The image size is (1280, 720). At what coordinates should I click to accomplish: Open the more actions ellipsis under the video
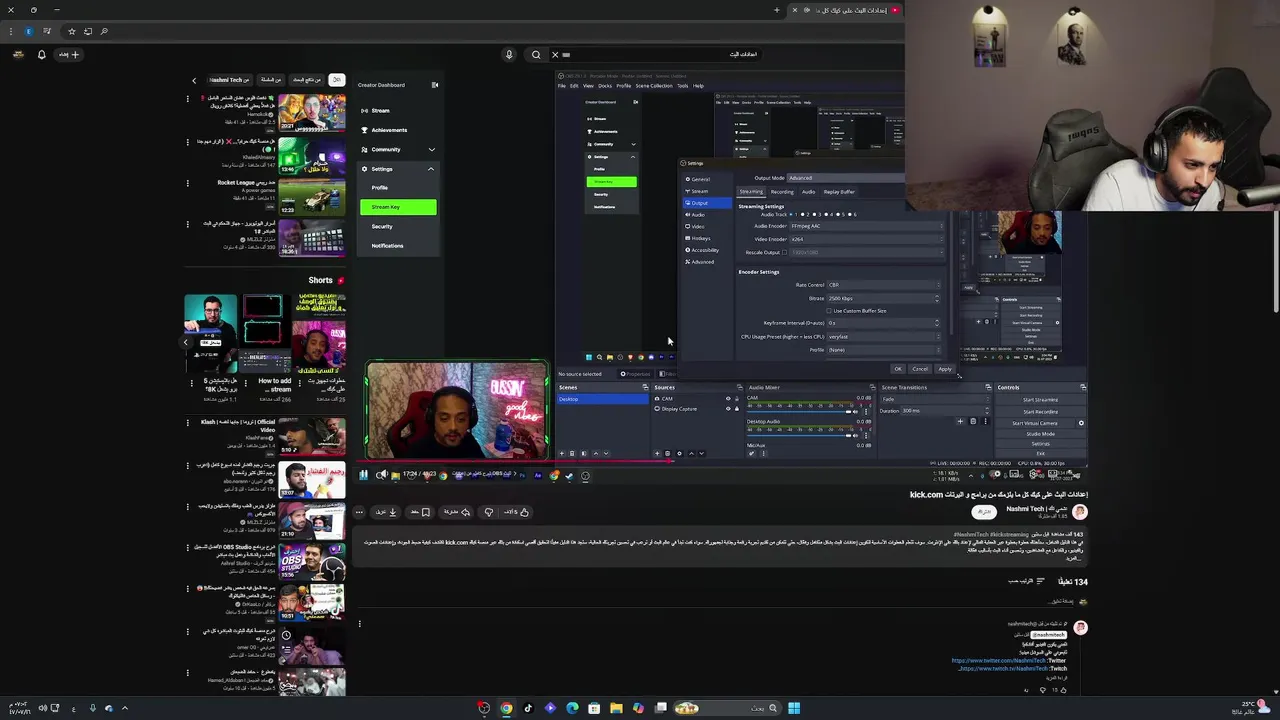pos(359,512)
